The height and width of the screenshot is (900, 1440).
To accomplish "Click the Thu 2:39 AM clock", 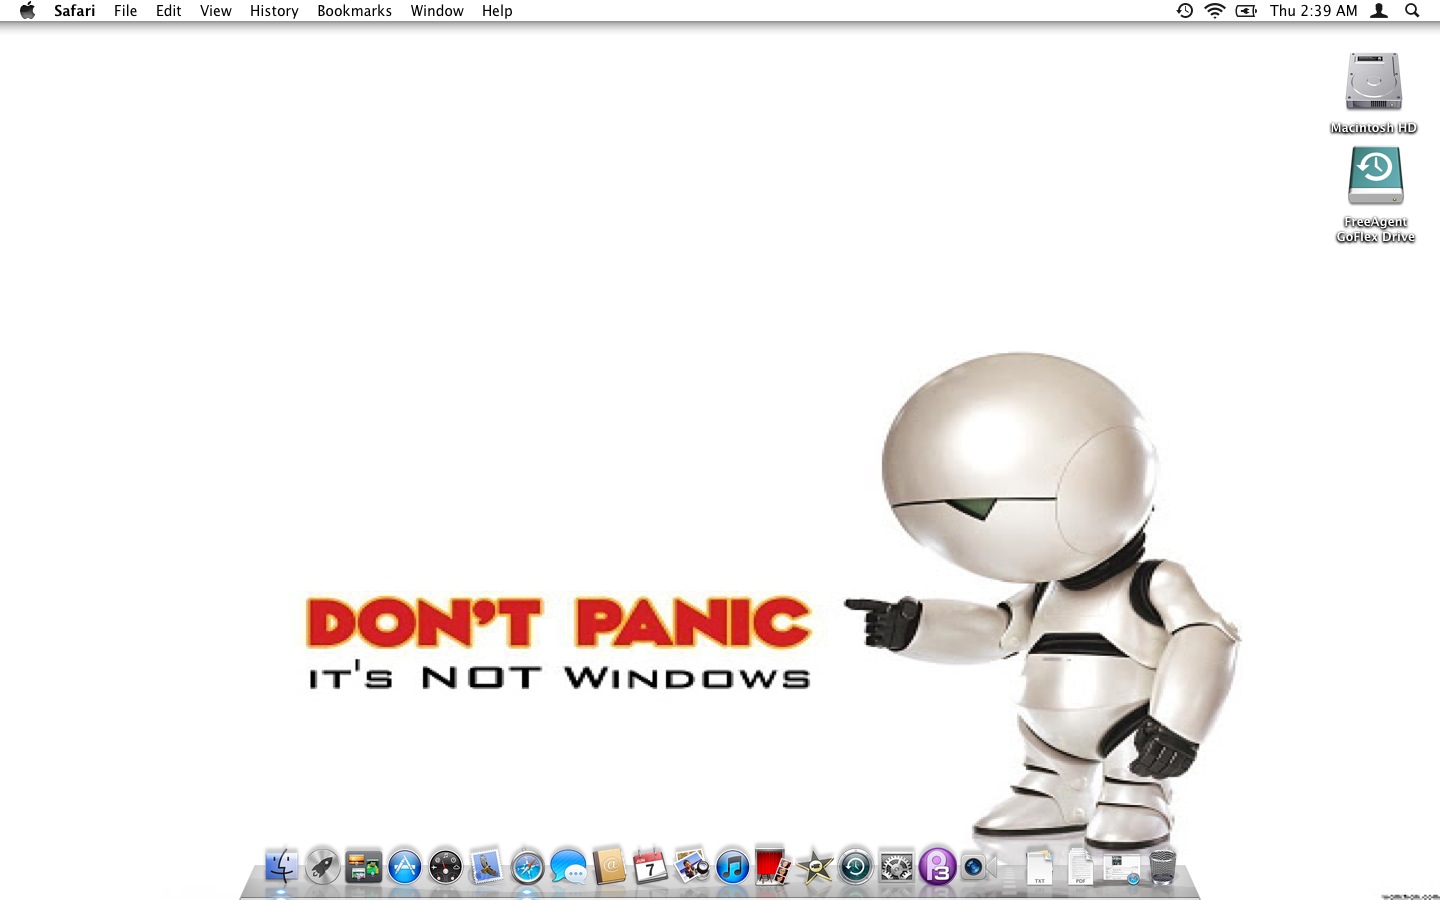I will coord(1314,11).
